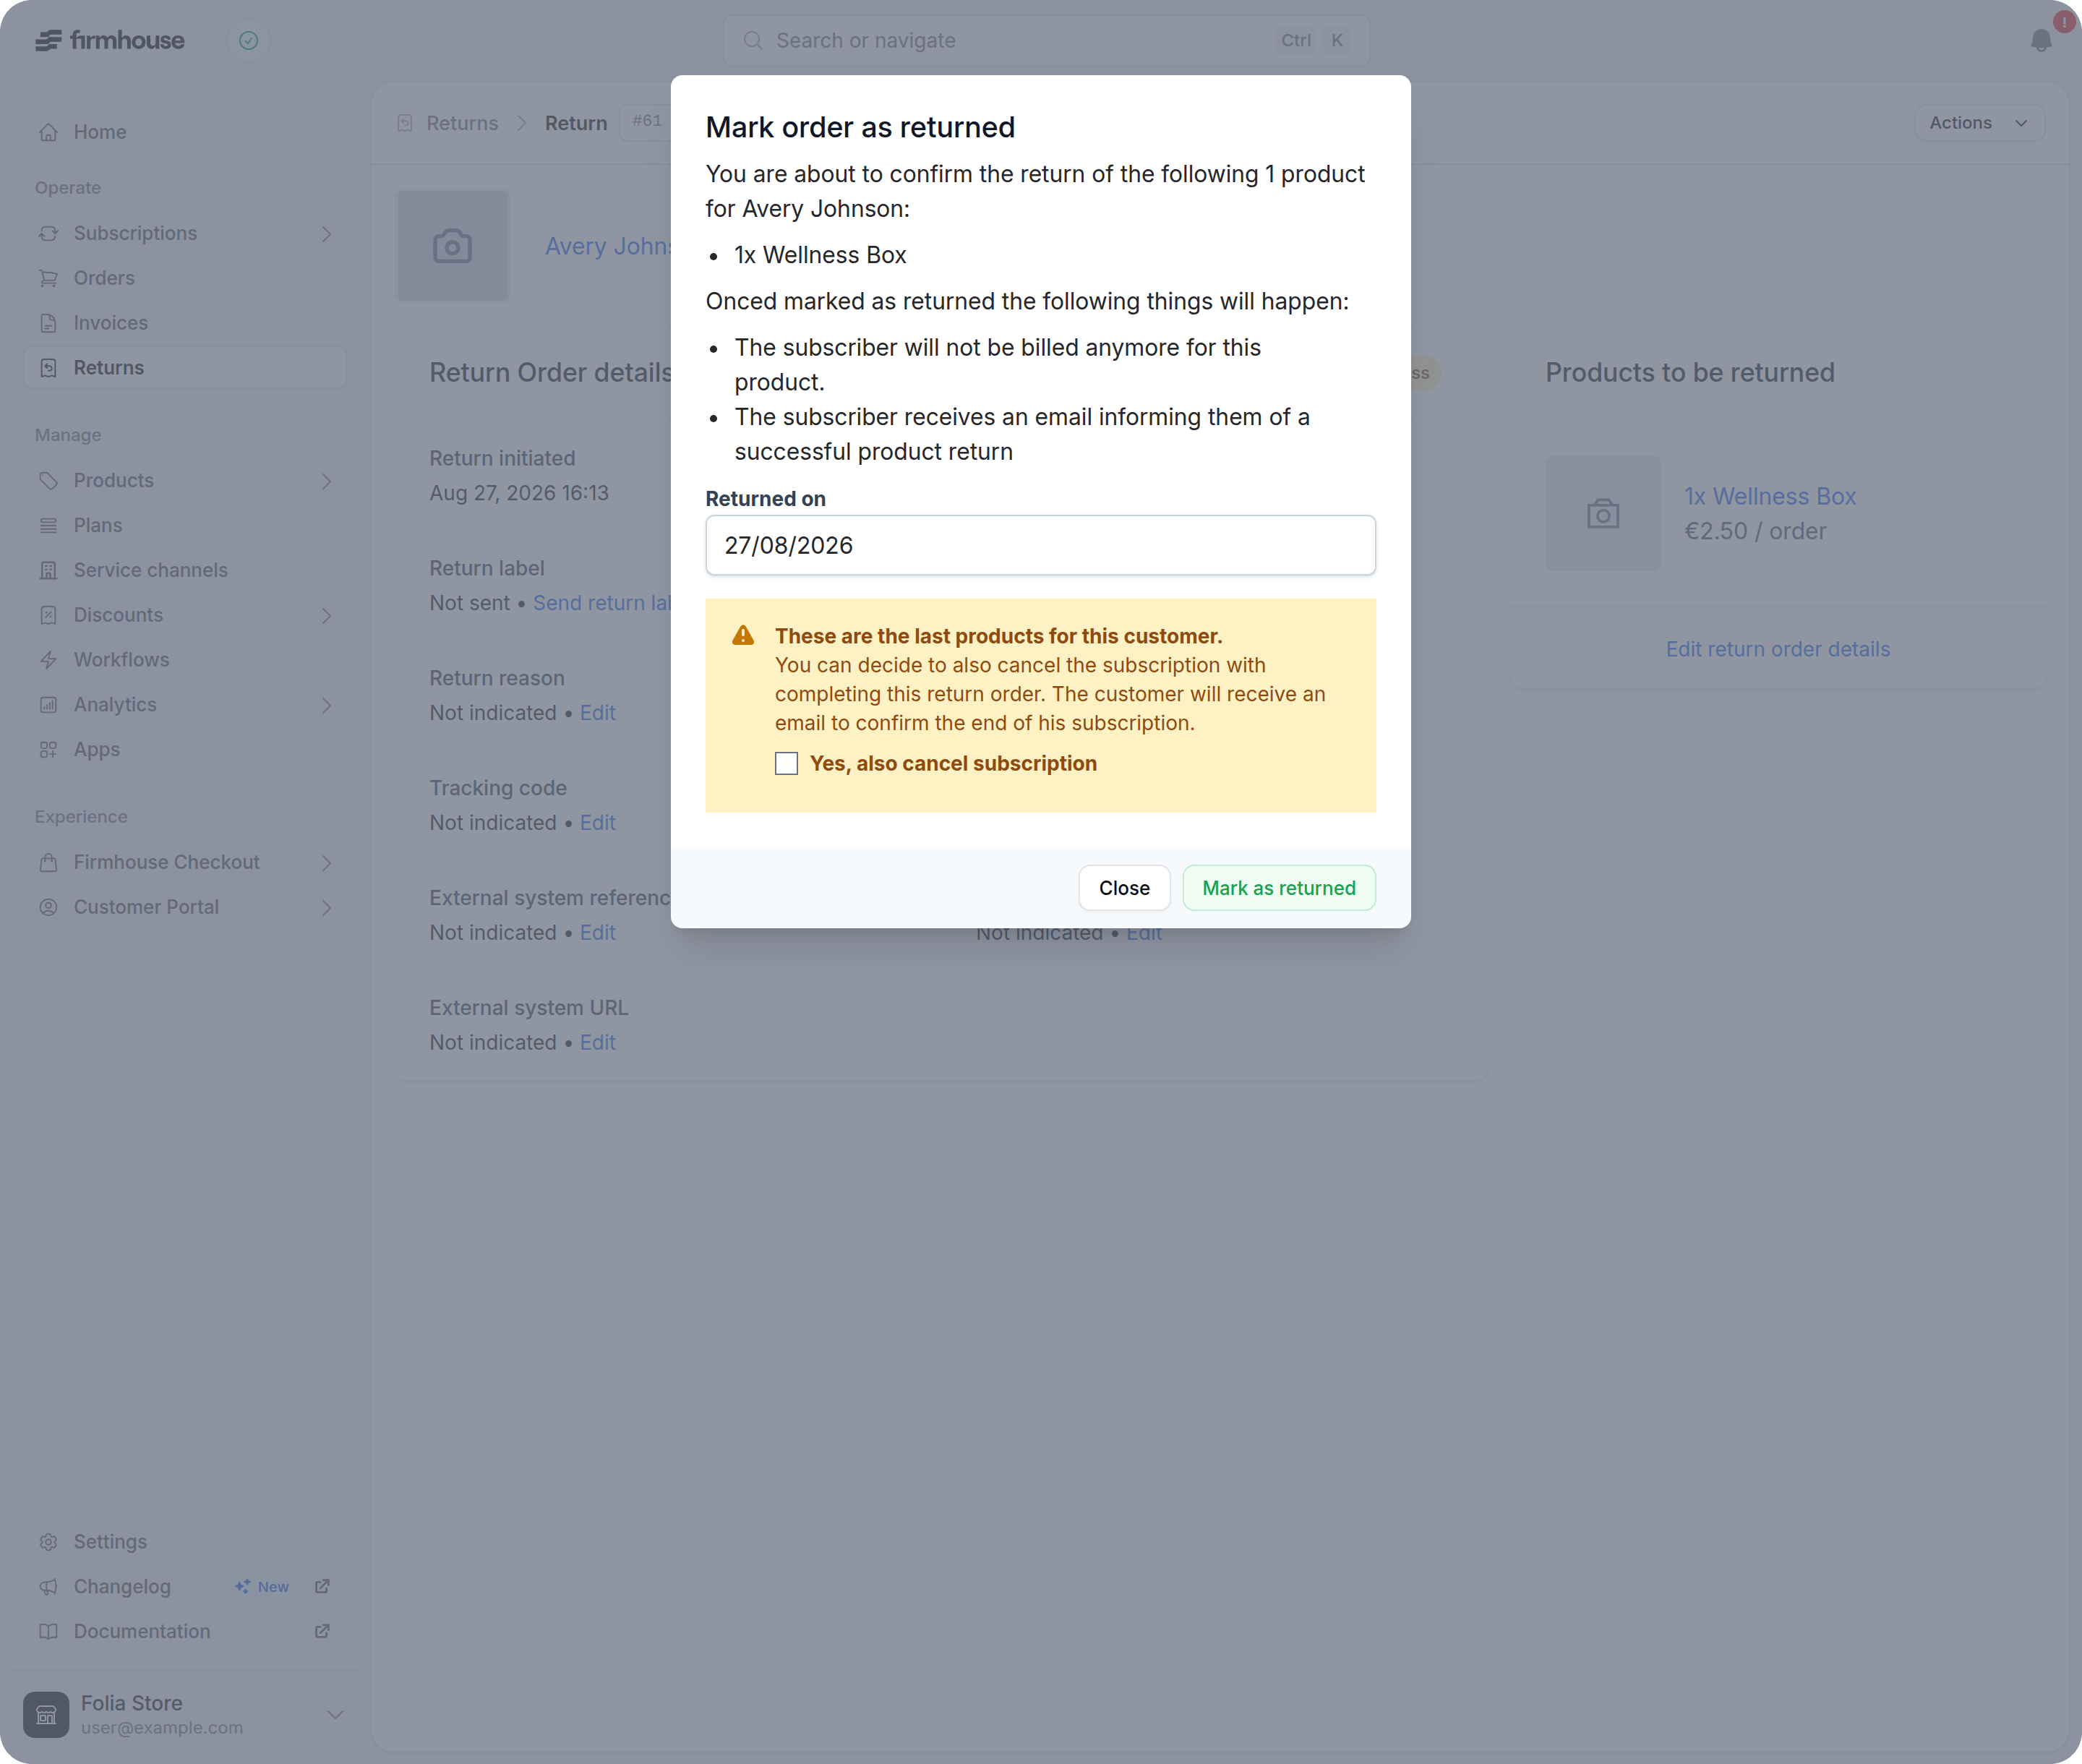Click the Subscriptions cycle icon
The height and width of the screenshot is (1764, 2082).
pos(48,233)
